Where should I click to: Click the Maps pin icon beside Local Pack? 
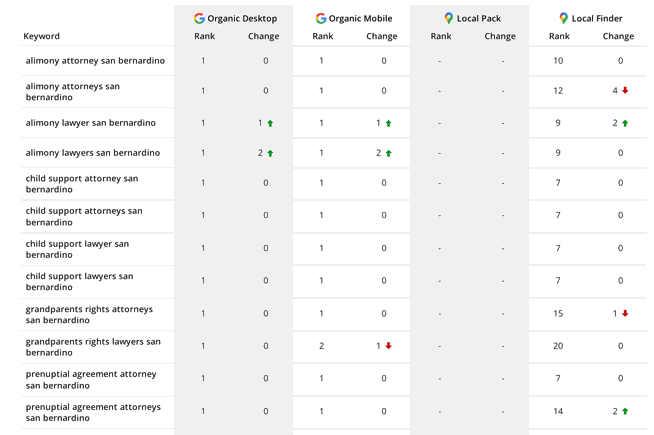tap(448, 18)
